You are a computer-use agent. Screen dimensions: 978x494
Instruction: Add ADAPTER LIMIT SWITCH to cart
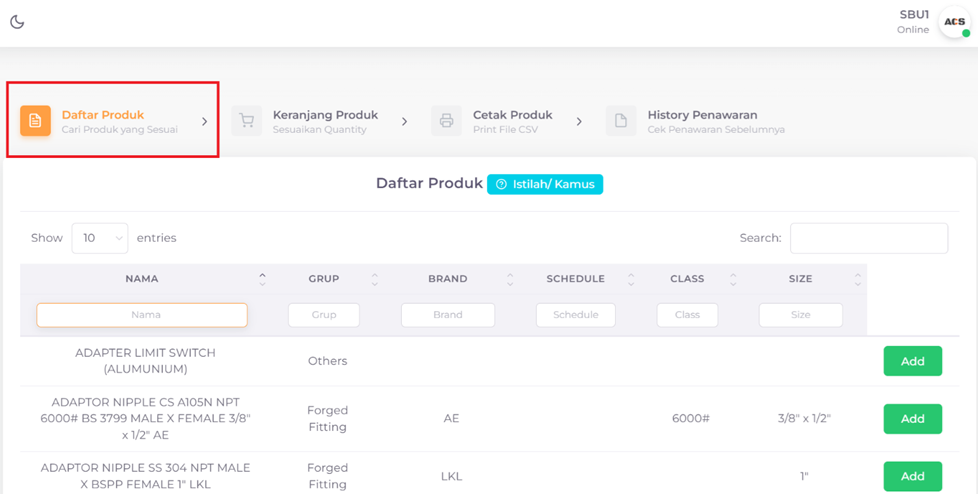coord(912,361)
